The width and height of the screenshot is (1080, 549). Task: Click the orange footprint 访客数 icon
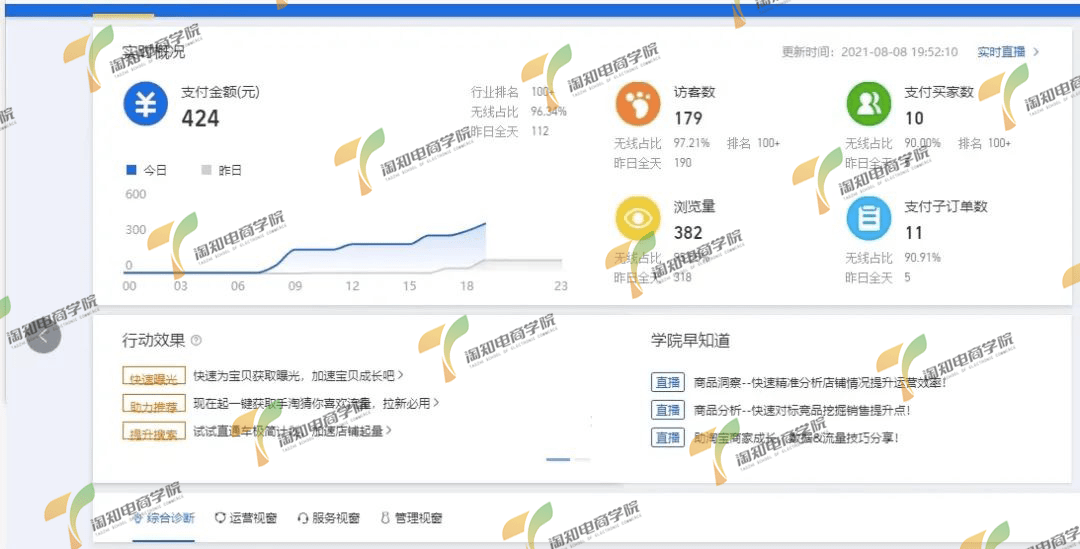coord(637,104)
